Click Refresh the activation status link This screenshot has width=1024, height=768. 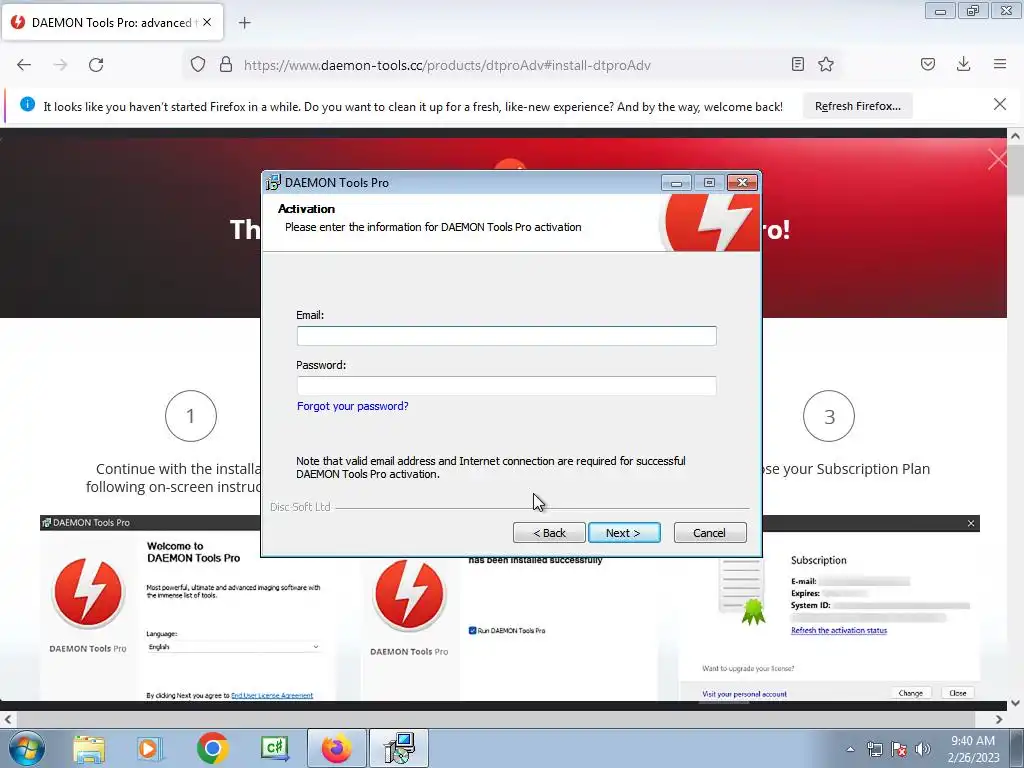tap(839, 630)
